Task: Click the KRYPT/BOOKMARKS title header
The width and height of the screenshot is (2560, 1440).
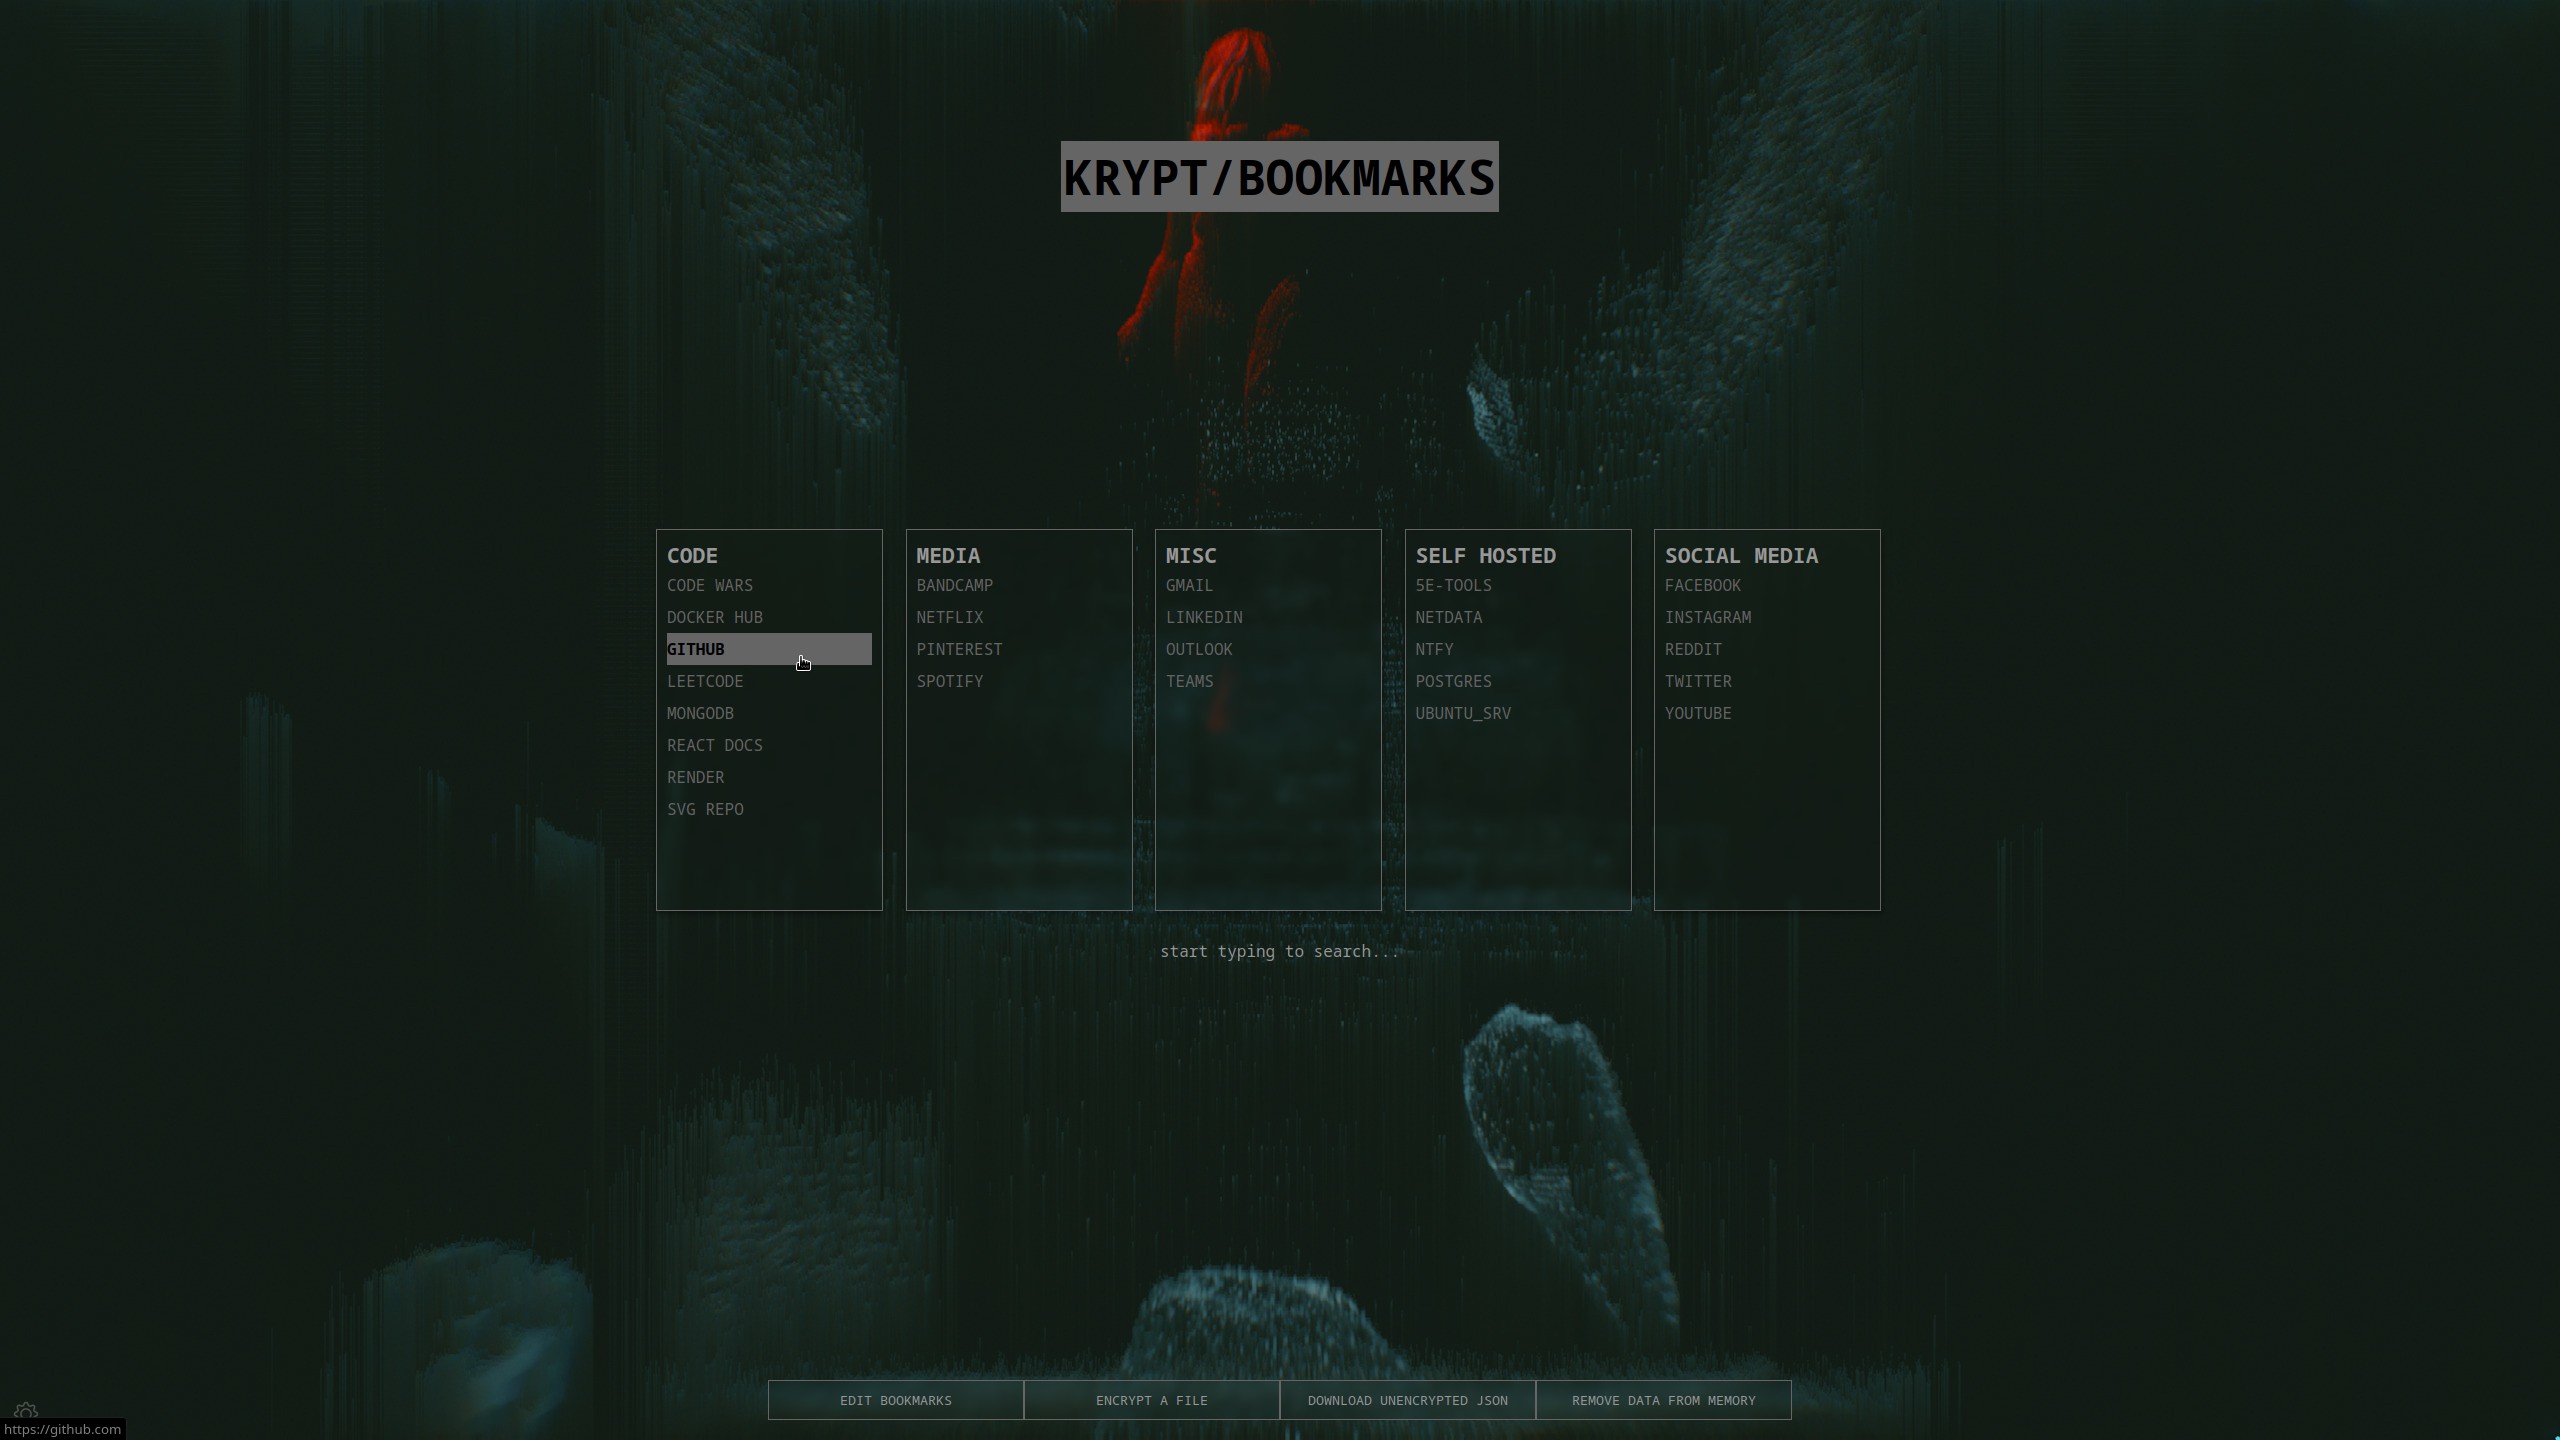Action: (x=1278, y=177)
